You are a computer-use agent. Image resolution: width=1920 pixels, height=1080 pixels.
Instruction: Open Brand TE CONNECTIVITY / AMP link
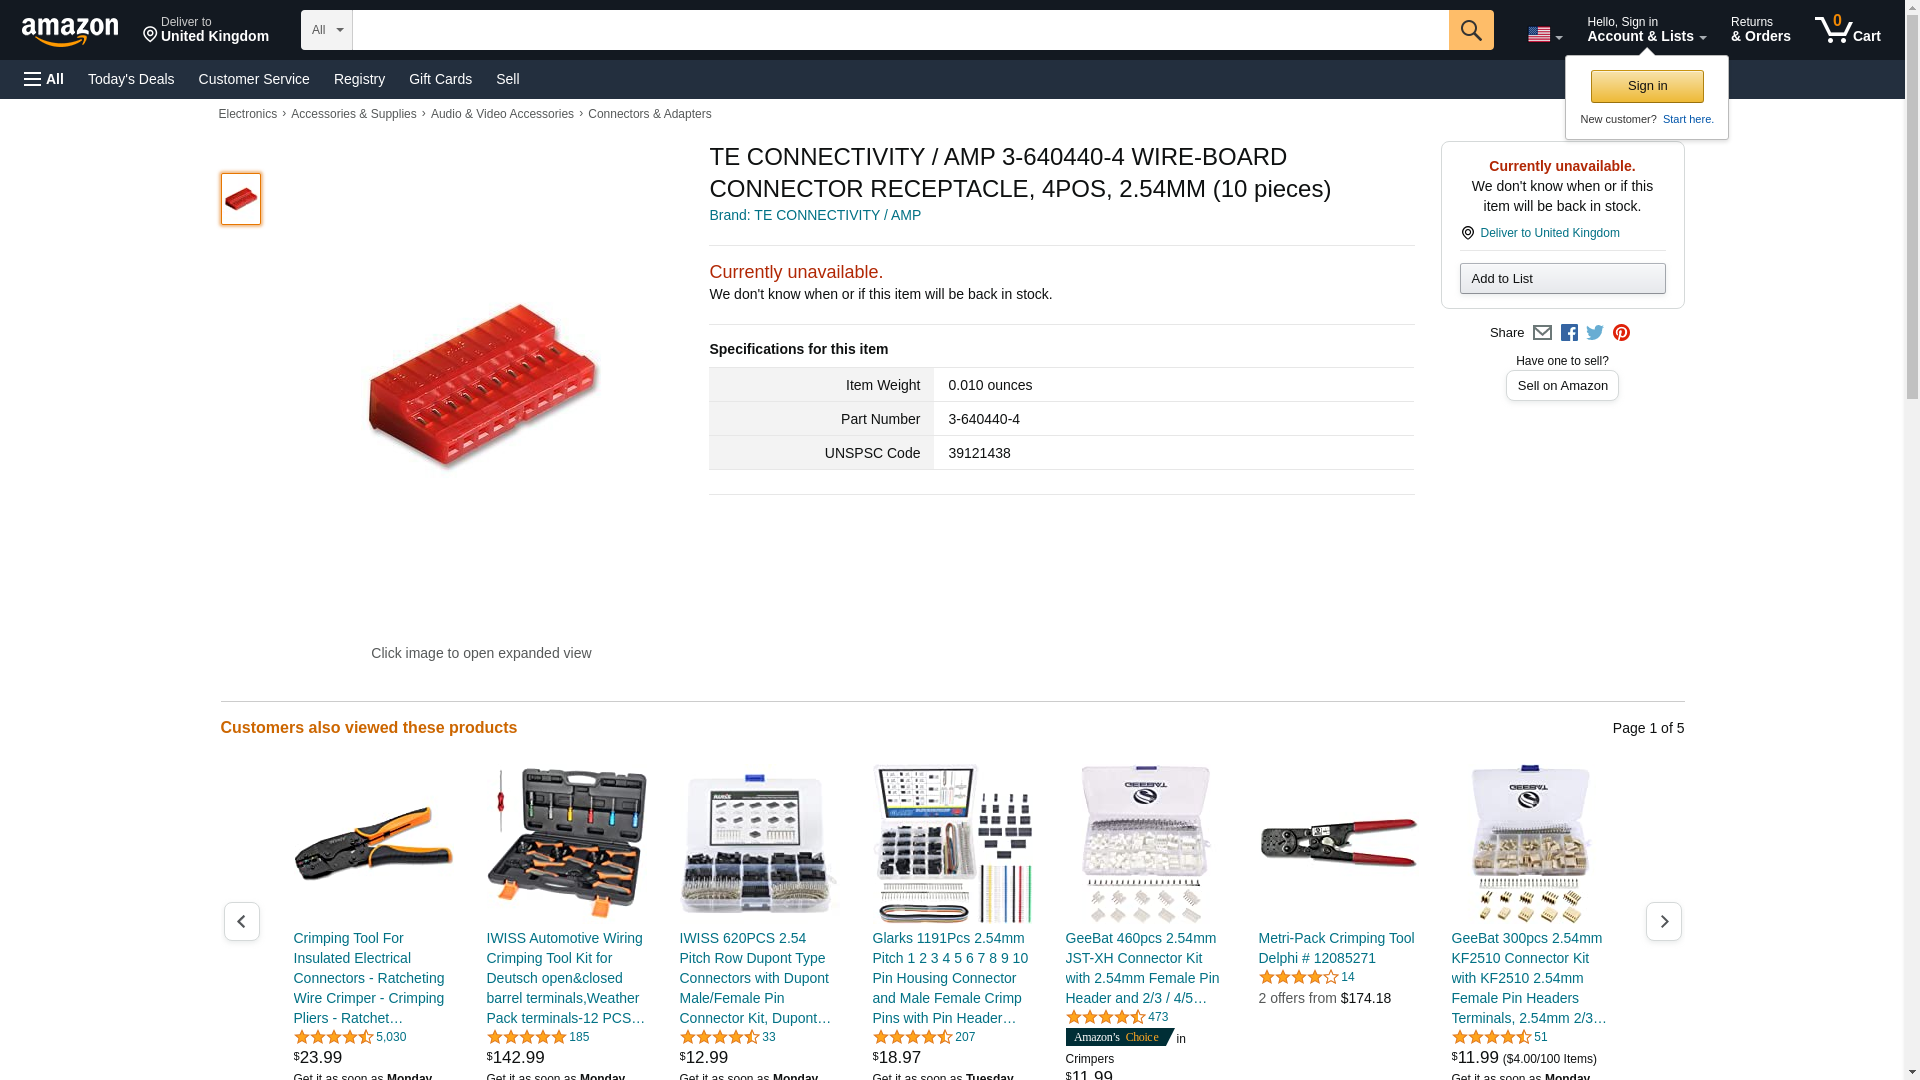(x=815, y=215)
